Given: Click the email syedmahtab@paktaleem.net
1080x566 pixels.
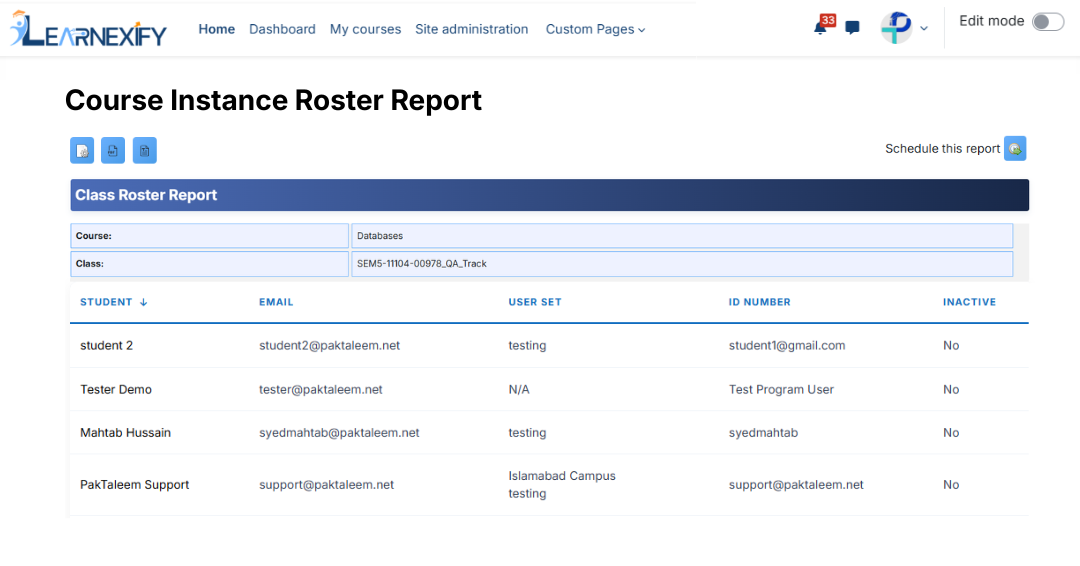Looking at the screenshot, I should click(x=339, y=433).
